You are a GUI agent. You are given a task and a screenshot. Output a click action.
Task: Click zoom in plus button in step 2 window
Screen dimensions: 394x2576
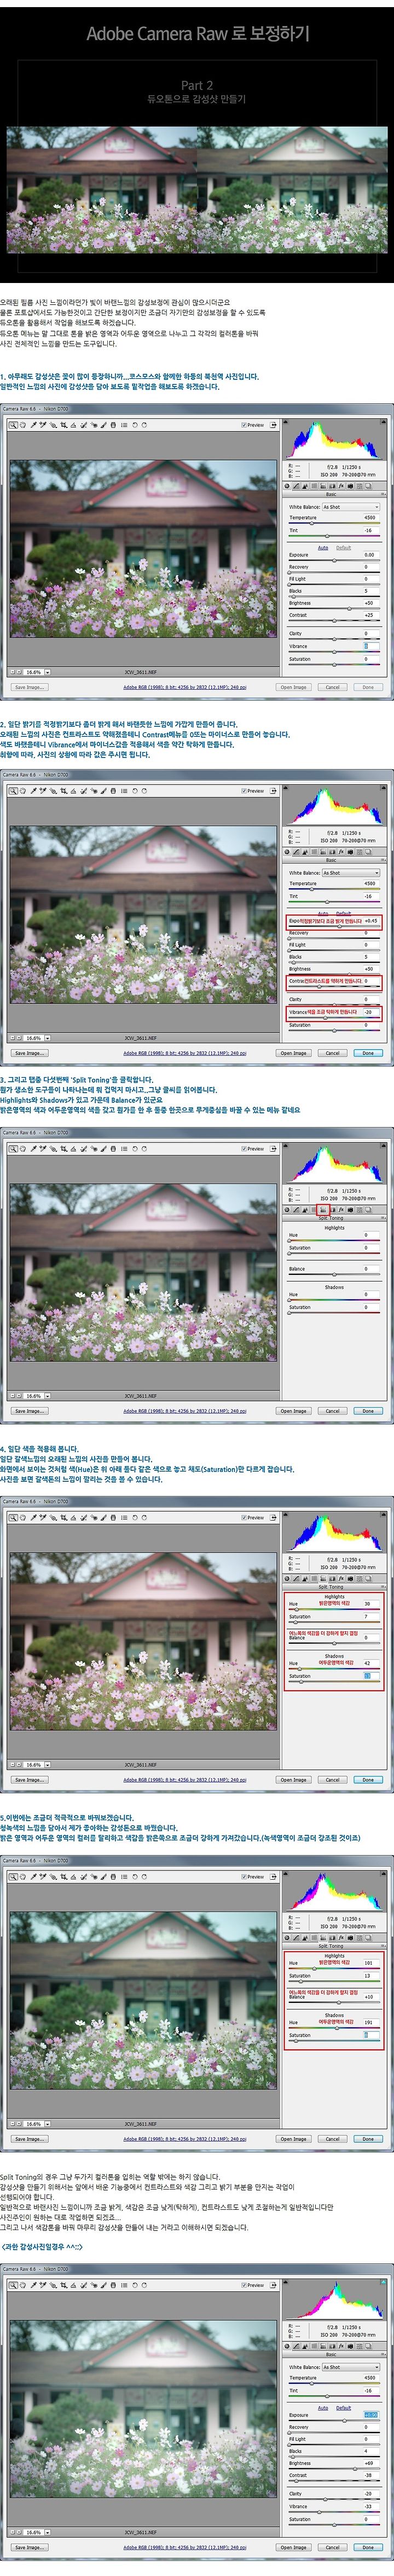pyautogui.click(x=19, y=1037)
